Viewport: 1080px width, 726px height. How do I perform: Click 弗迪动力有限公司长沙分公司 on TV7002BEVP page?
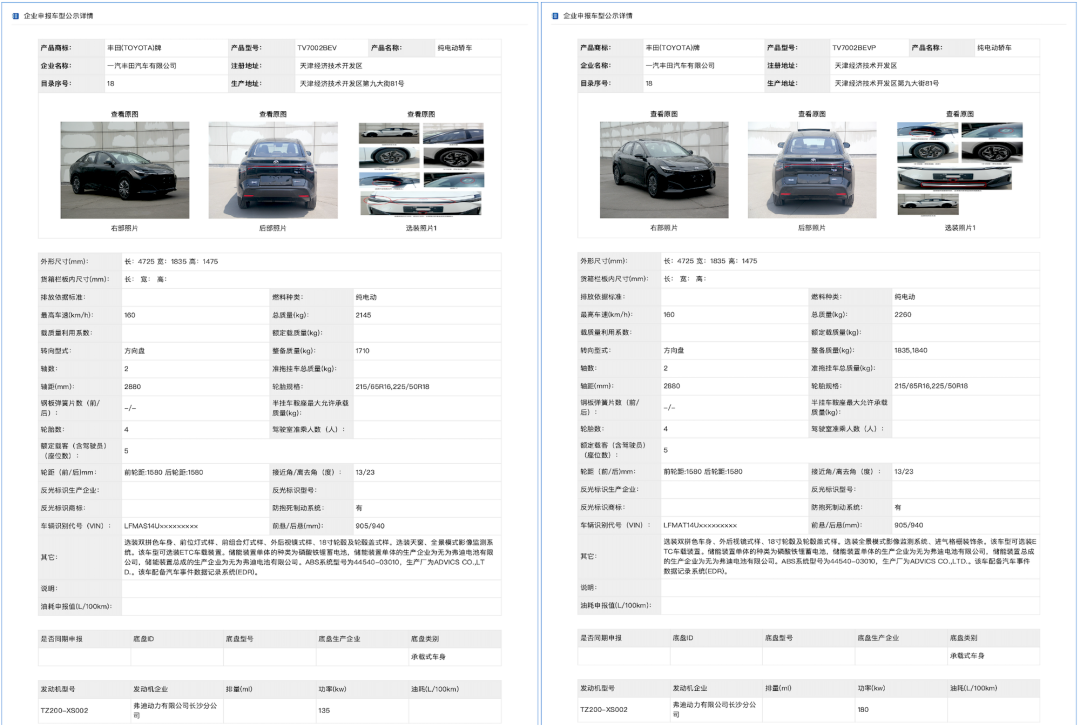(714, 709)
